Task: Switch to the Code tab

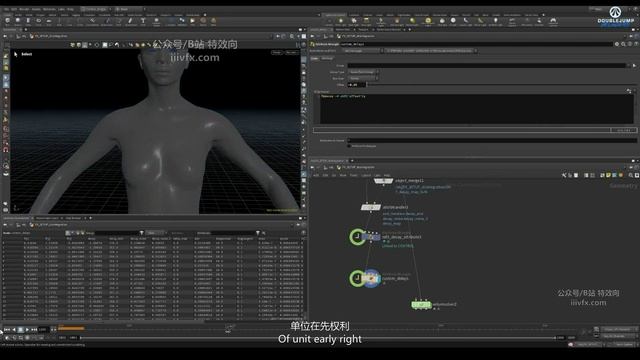Action: pyautogui.click(x=315, y=58)
